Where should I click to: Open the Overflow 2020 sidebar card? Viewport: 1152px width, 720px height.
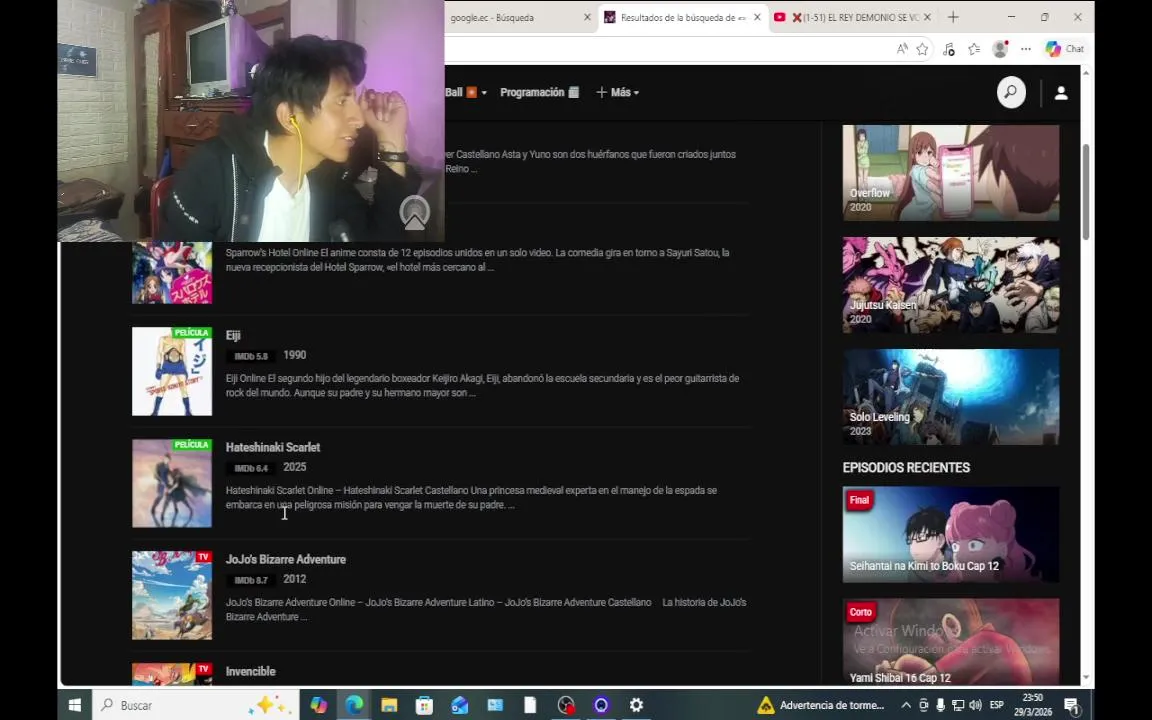tap(951, 173)
